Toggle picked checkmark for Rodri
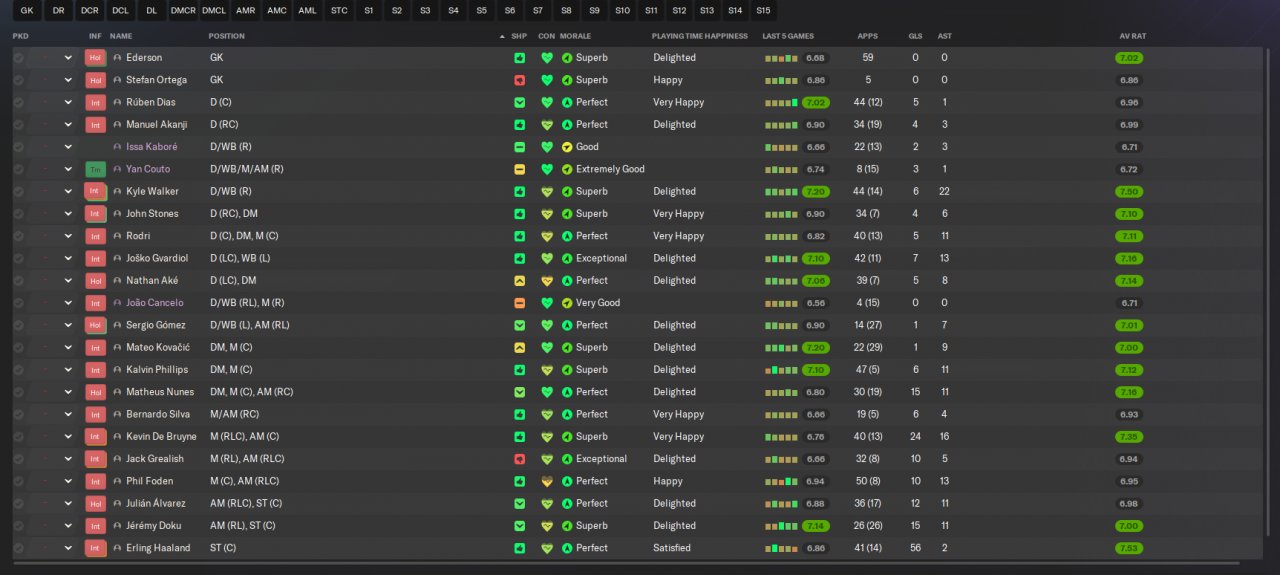 18,236
